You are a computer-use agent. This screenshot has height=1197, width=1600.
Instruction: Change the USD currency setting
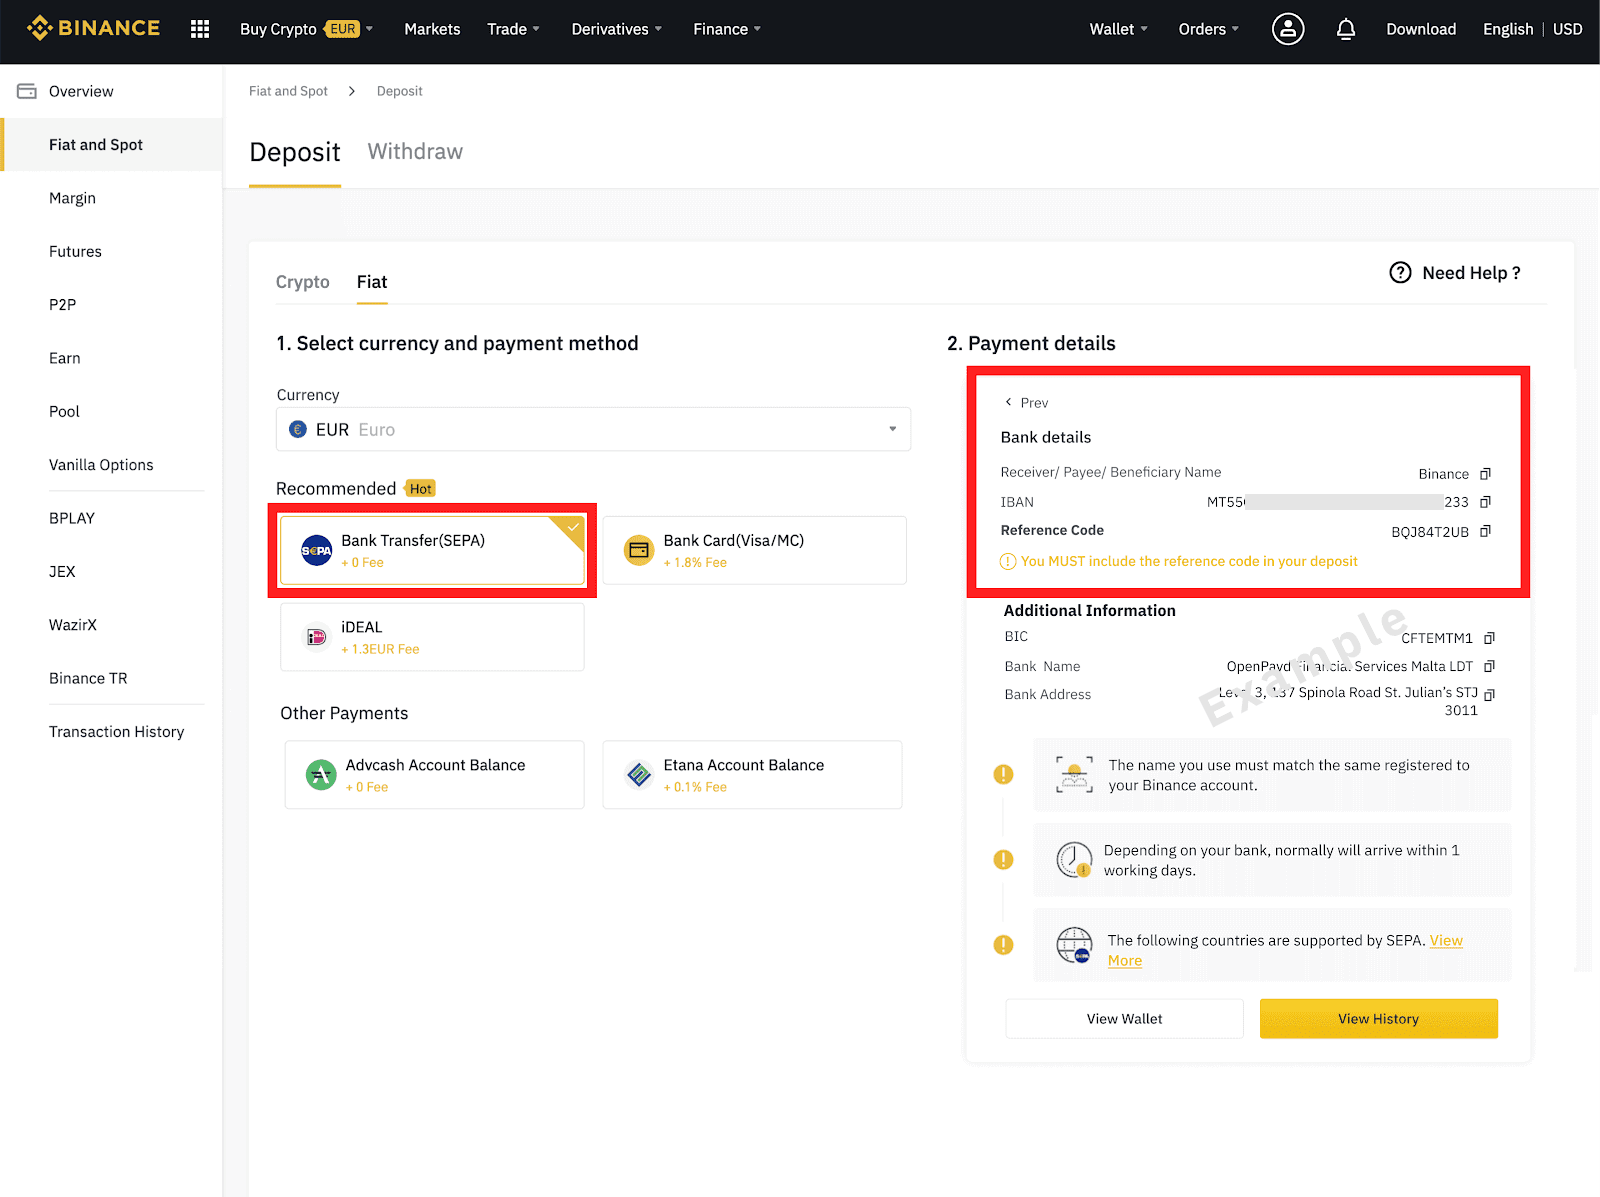click(x=1567, y=29)
